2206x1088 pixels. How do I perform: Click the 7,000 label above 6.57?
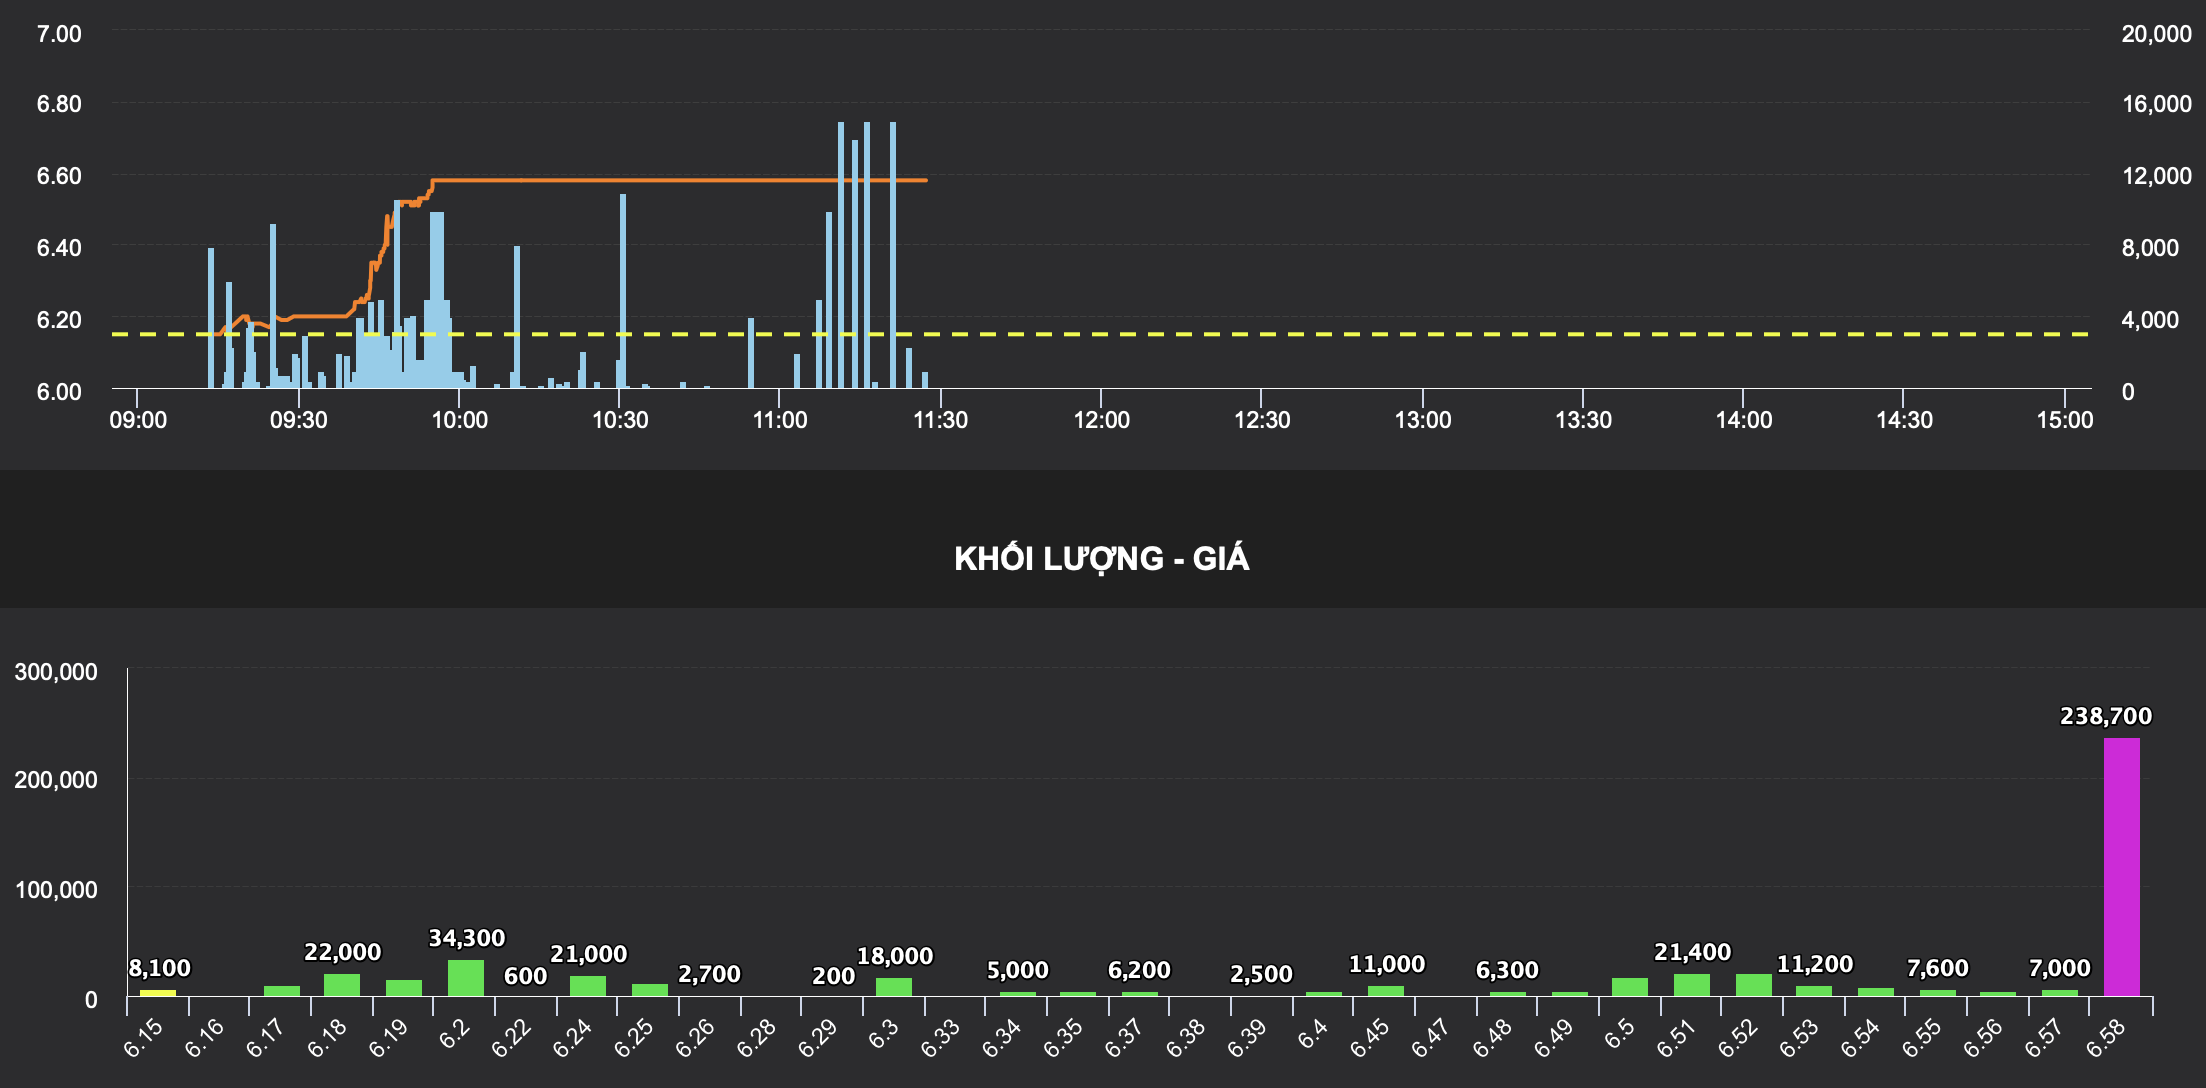[x=2059, y=968]
